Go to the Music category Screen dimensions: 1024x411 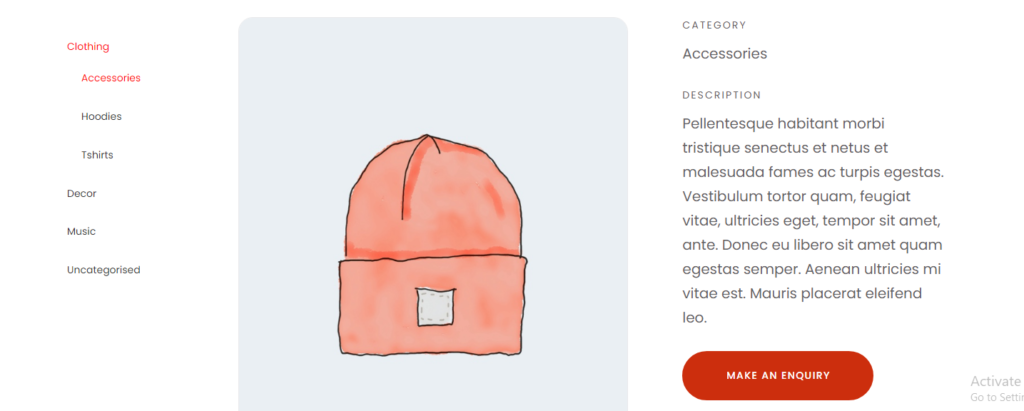pyautogui.click(x=81, y=231)
